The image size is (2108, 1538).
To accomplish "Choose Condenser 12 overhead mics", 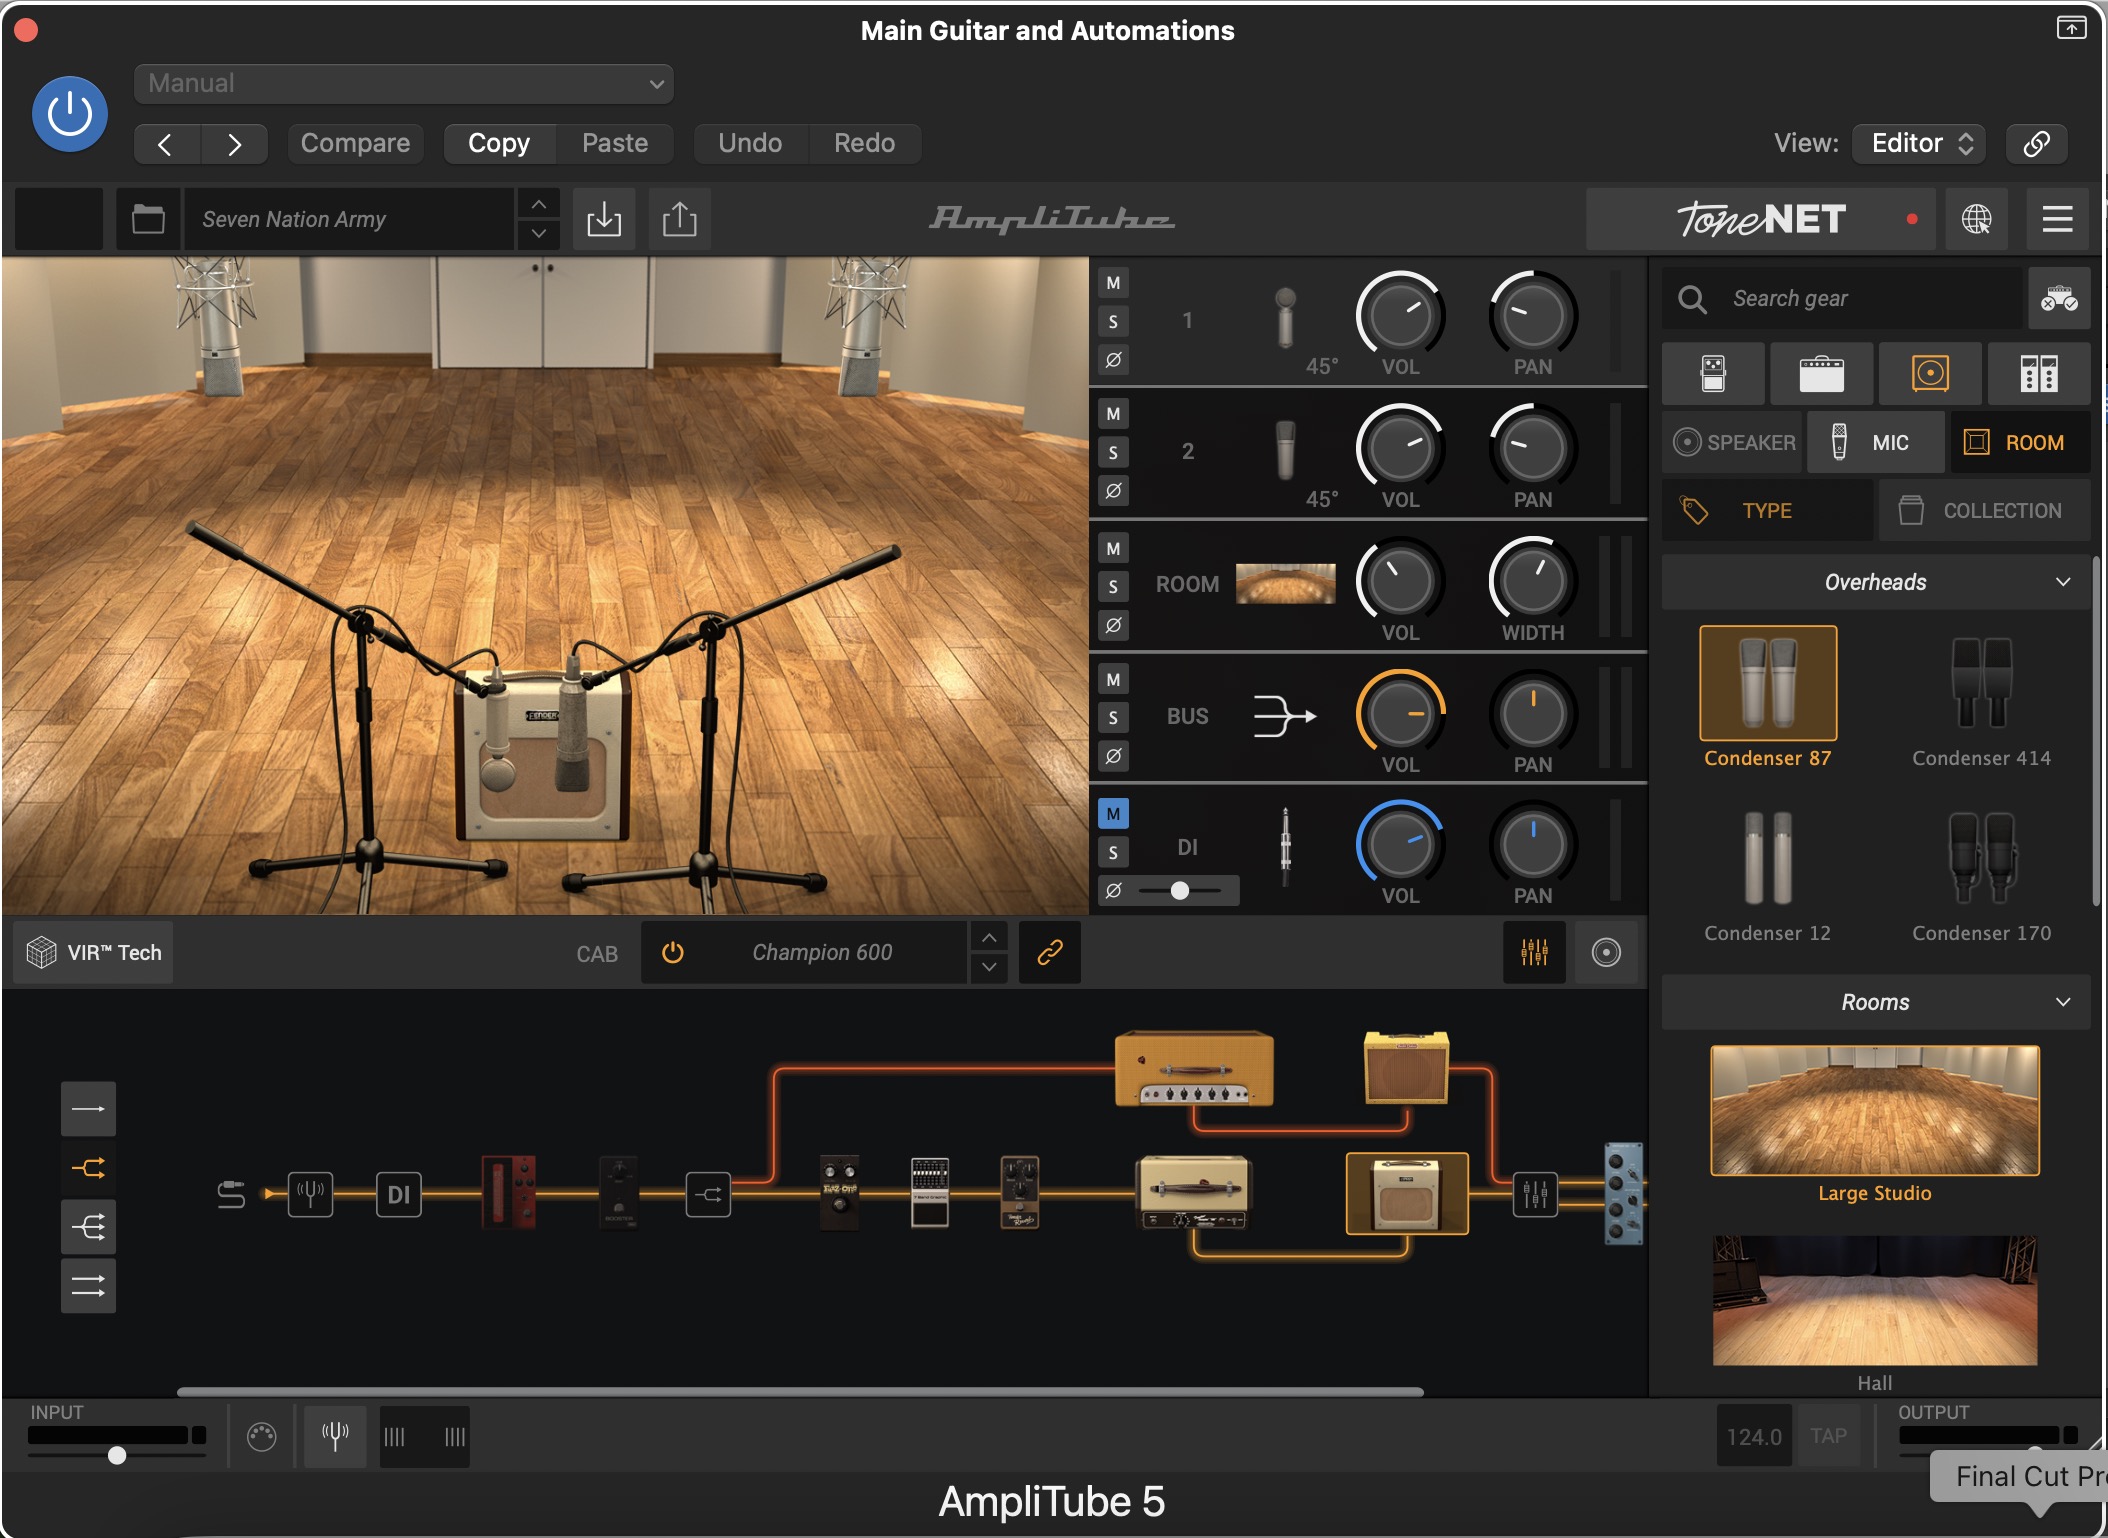I will 1767,876.
